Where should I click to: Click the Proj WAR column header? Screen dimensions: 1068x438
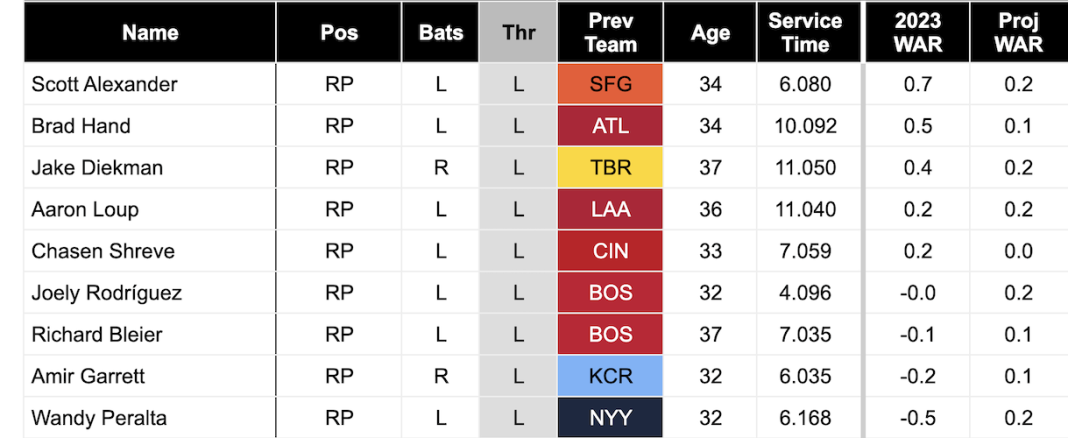(1018, 32)
